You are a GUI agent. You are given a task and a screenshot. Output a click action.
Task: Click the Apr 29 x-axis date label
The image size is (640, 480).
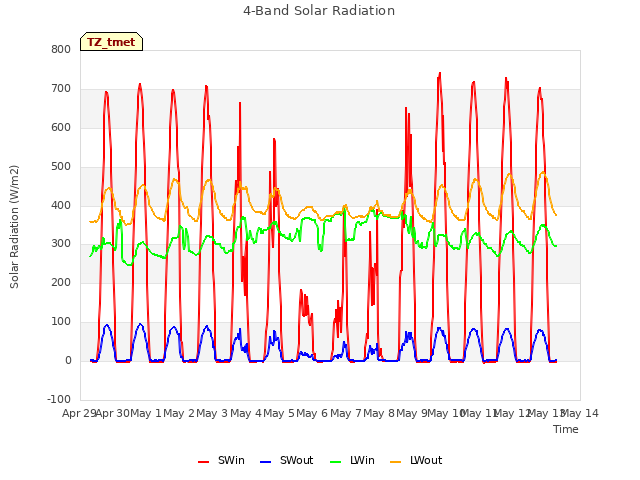pyautogui.click(x=79, y=413)
